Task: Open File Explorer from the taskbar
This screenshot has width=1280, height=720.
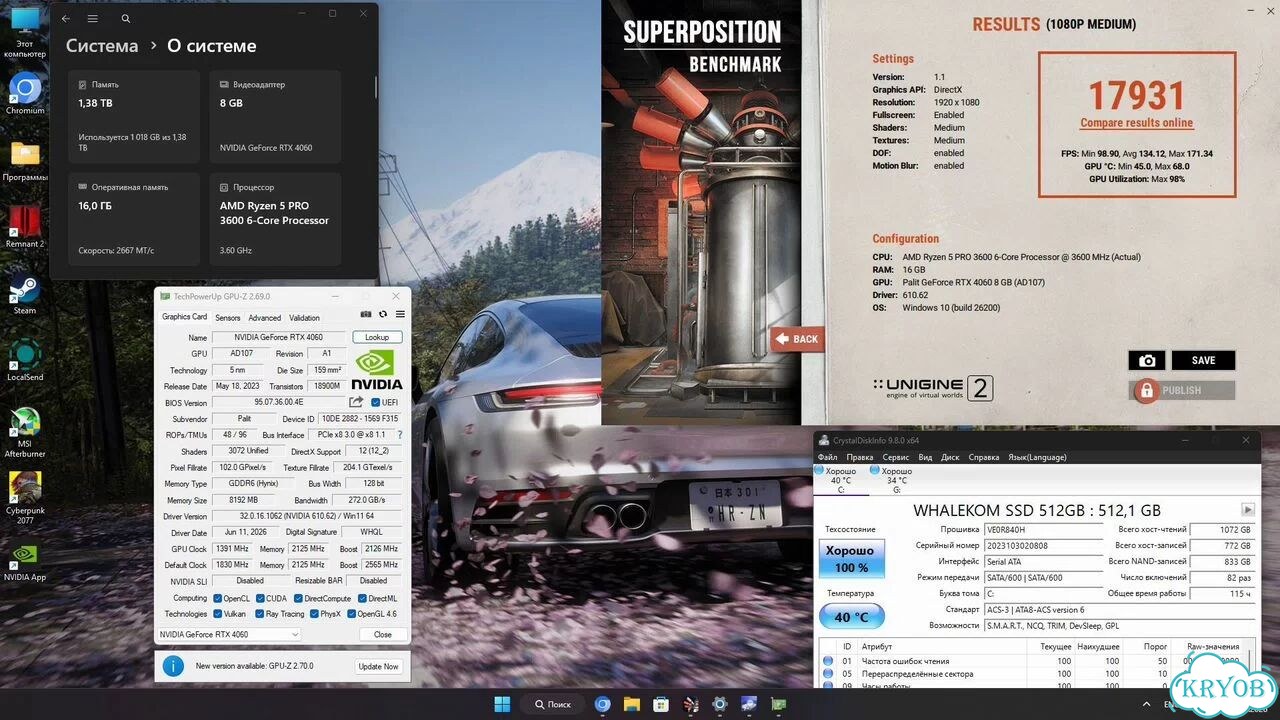Action: click(x=631, y=704)
